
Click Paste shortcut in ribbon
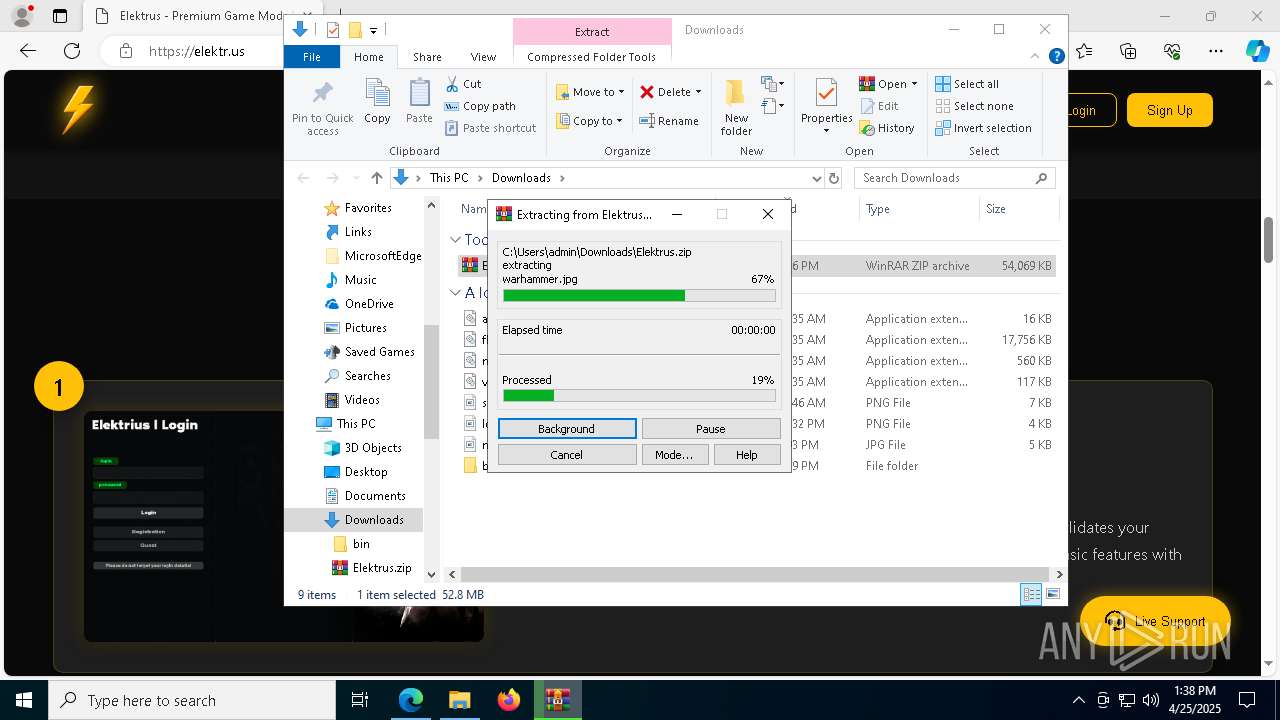coord(490,128)
